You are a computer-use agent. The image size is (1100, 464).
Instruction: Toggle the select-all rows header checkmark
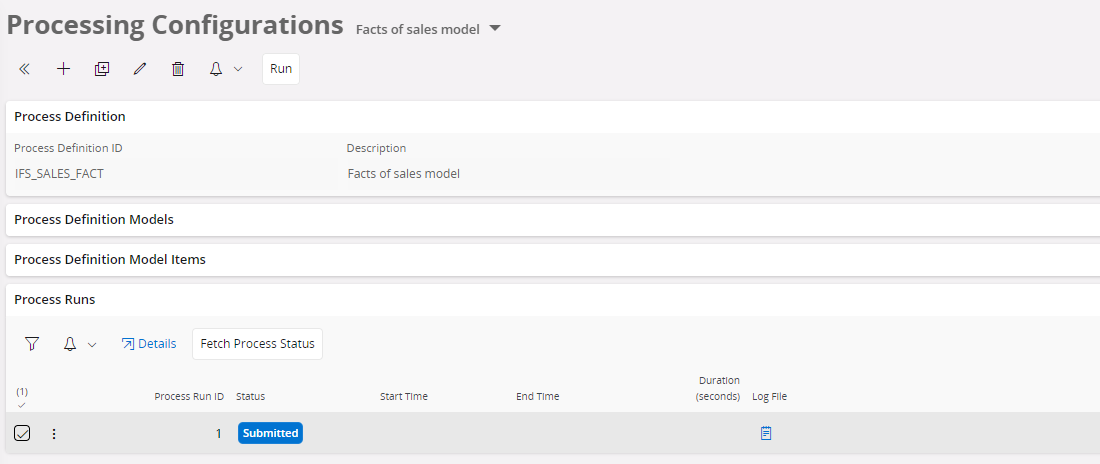click(22, 404)
